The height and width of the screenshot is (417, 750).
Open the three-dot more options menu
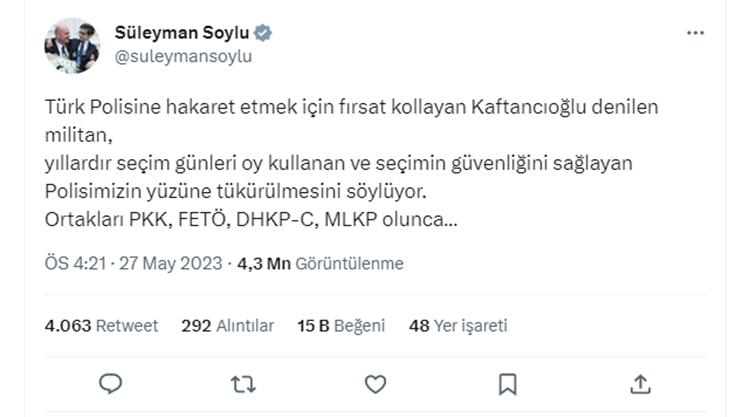tap(696, 33)
